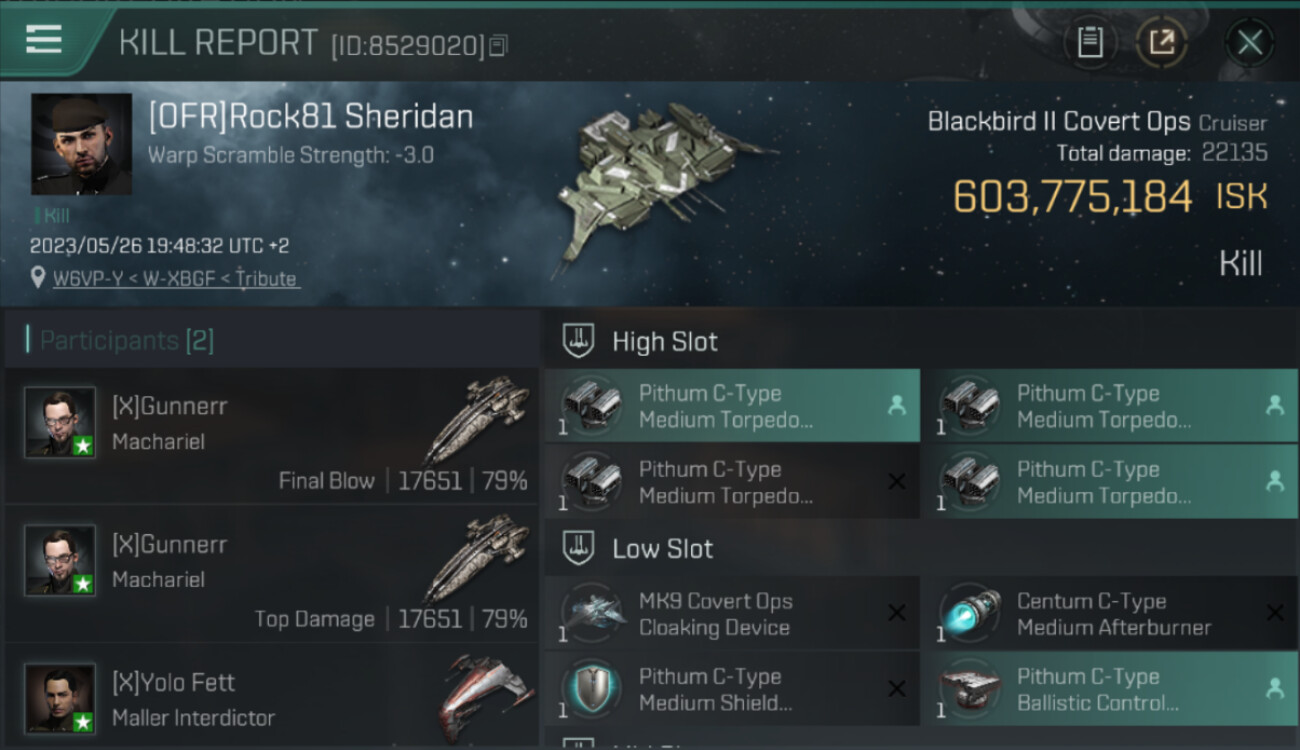Select the MK9 Covert Ops Cloaking Device
Viewport: 1300px width, 750px height.
coord(732,614)
